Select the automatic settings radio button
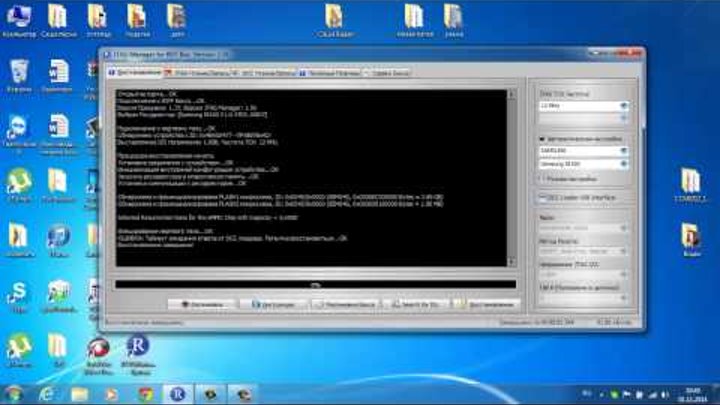Image resolution: width=720 pixels, height=405 pixels. click(x=542, y=140)
